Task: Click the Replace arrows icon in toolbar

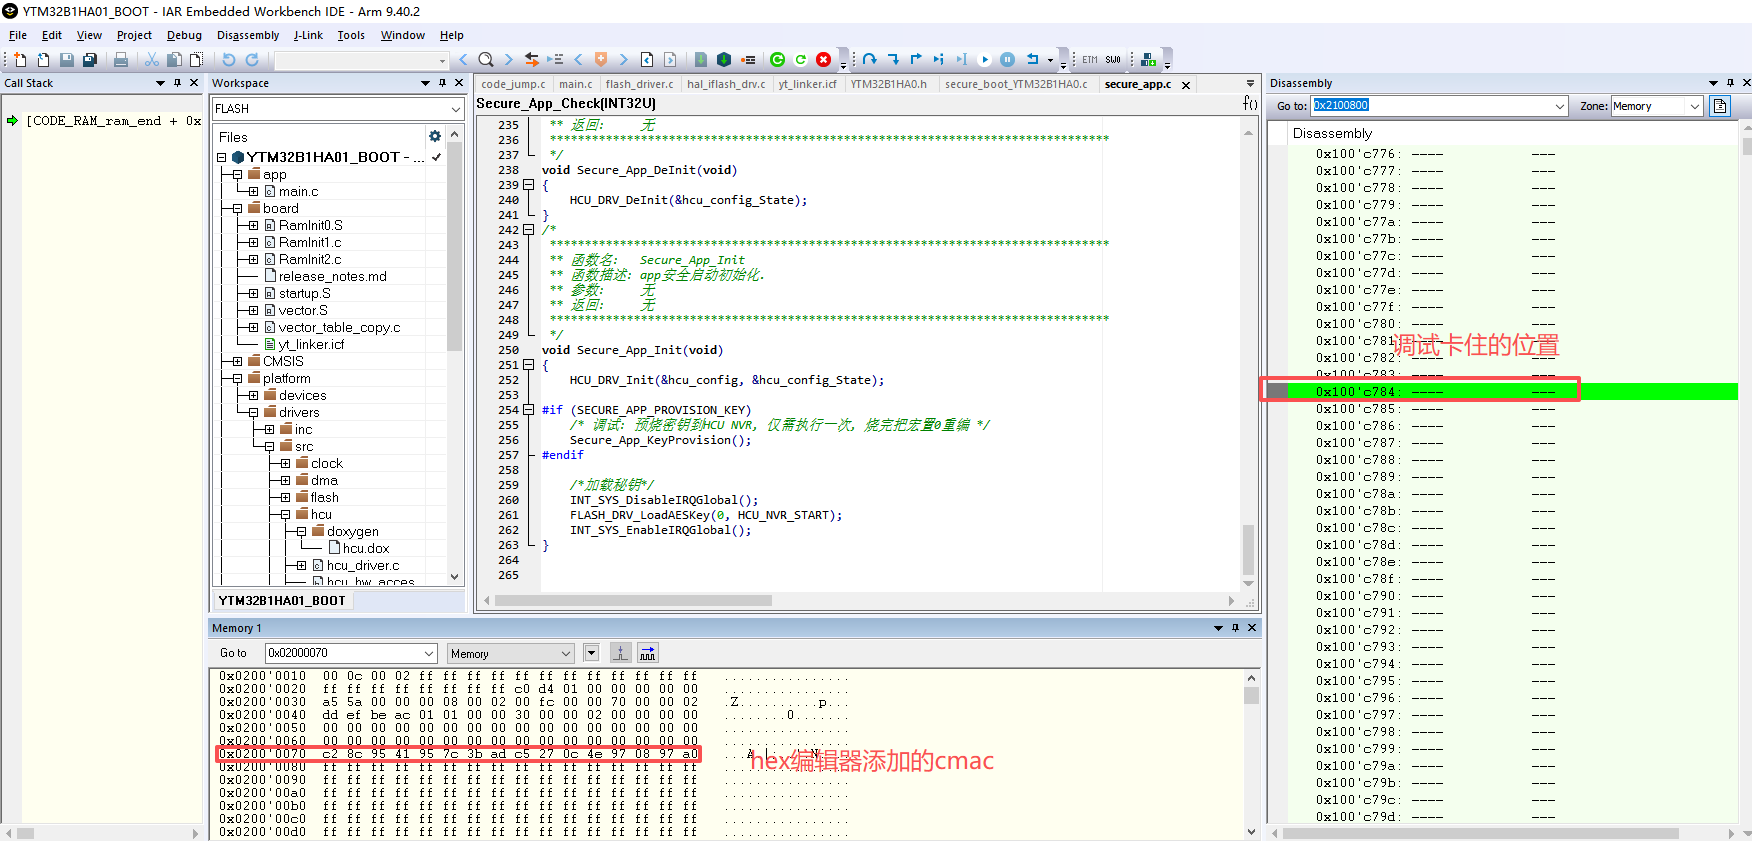Action: (532, 60)
